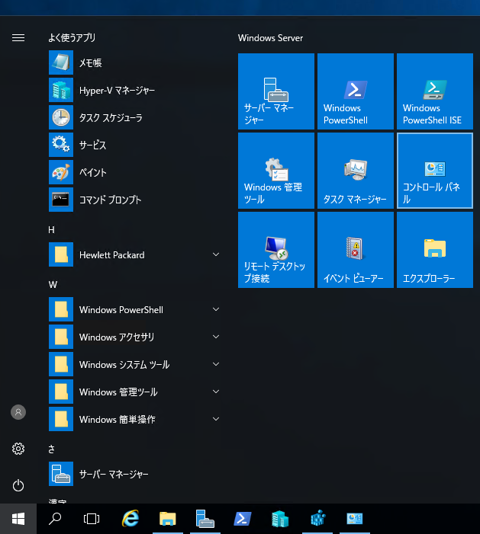
Task: Expand Windows アクセサリ folder chevron
Action: click(x=216, y=337)
